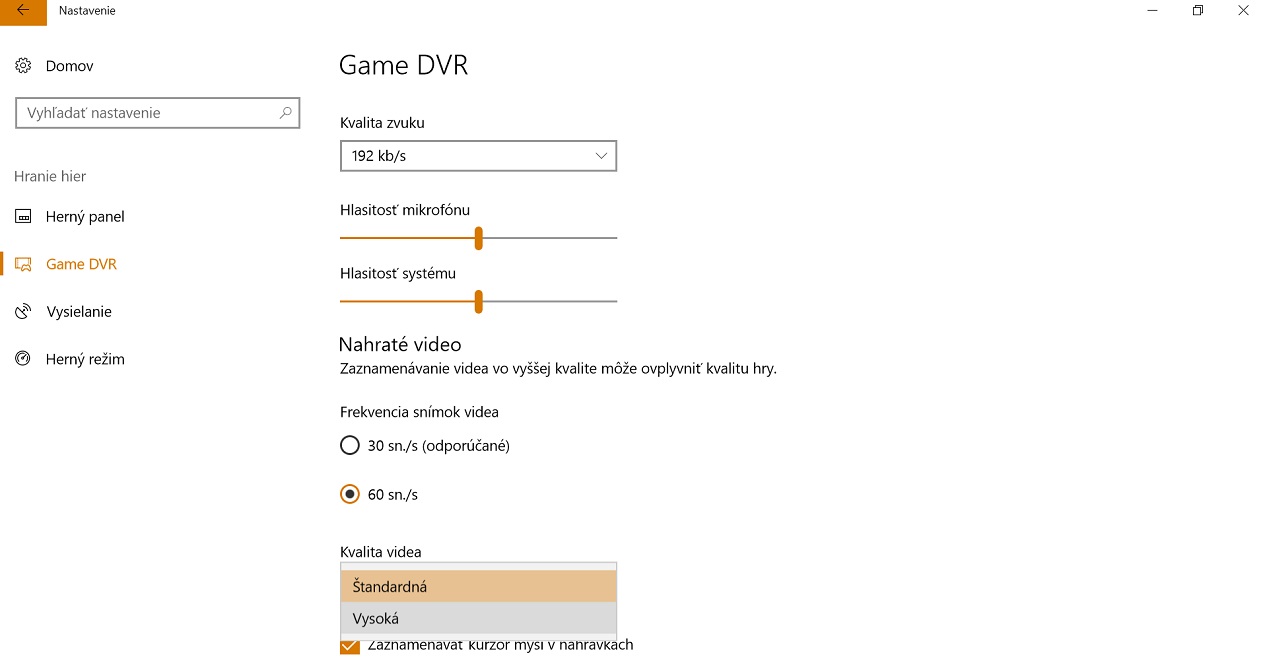Go back with the orange arrow button

tap(23, 11)
